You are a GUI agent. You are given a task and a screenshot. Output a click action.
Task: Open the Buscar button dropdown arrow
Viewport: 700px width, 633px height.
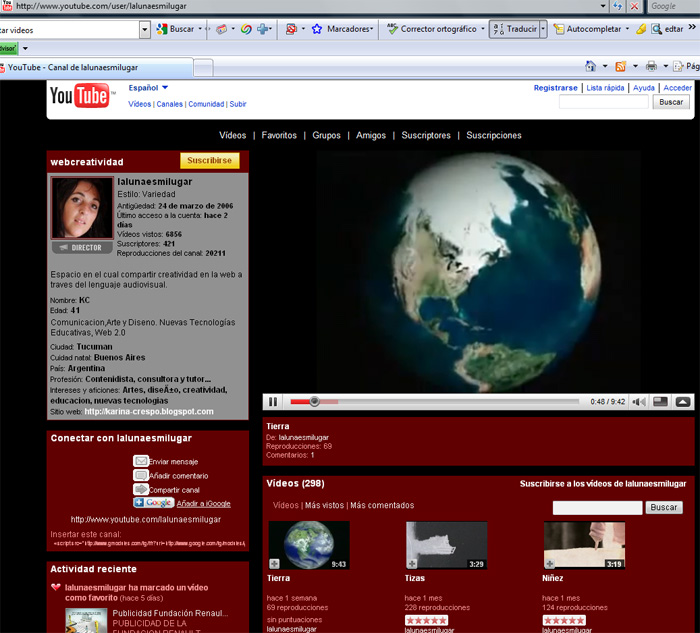point(200,29)
